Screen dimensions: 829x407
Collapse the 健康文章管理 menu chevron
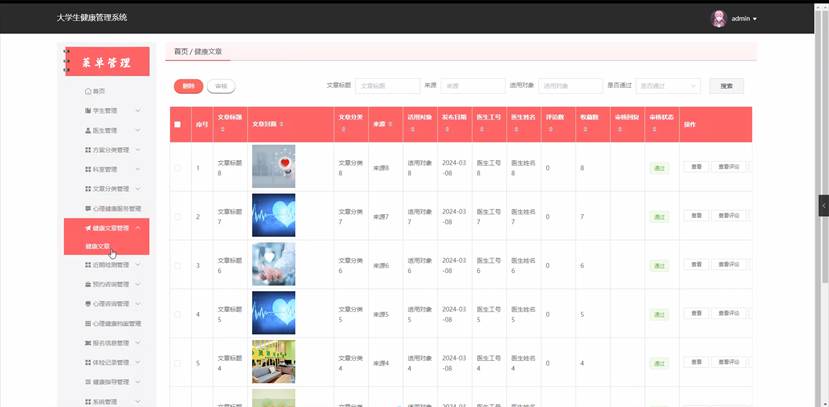point(137,228)
